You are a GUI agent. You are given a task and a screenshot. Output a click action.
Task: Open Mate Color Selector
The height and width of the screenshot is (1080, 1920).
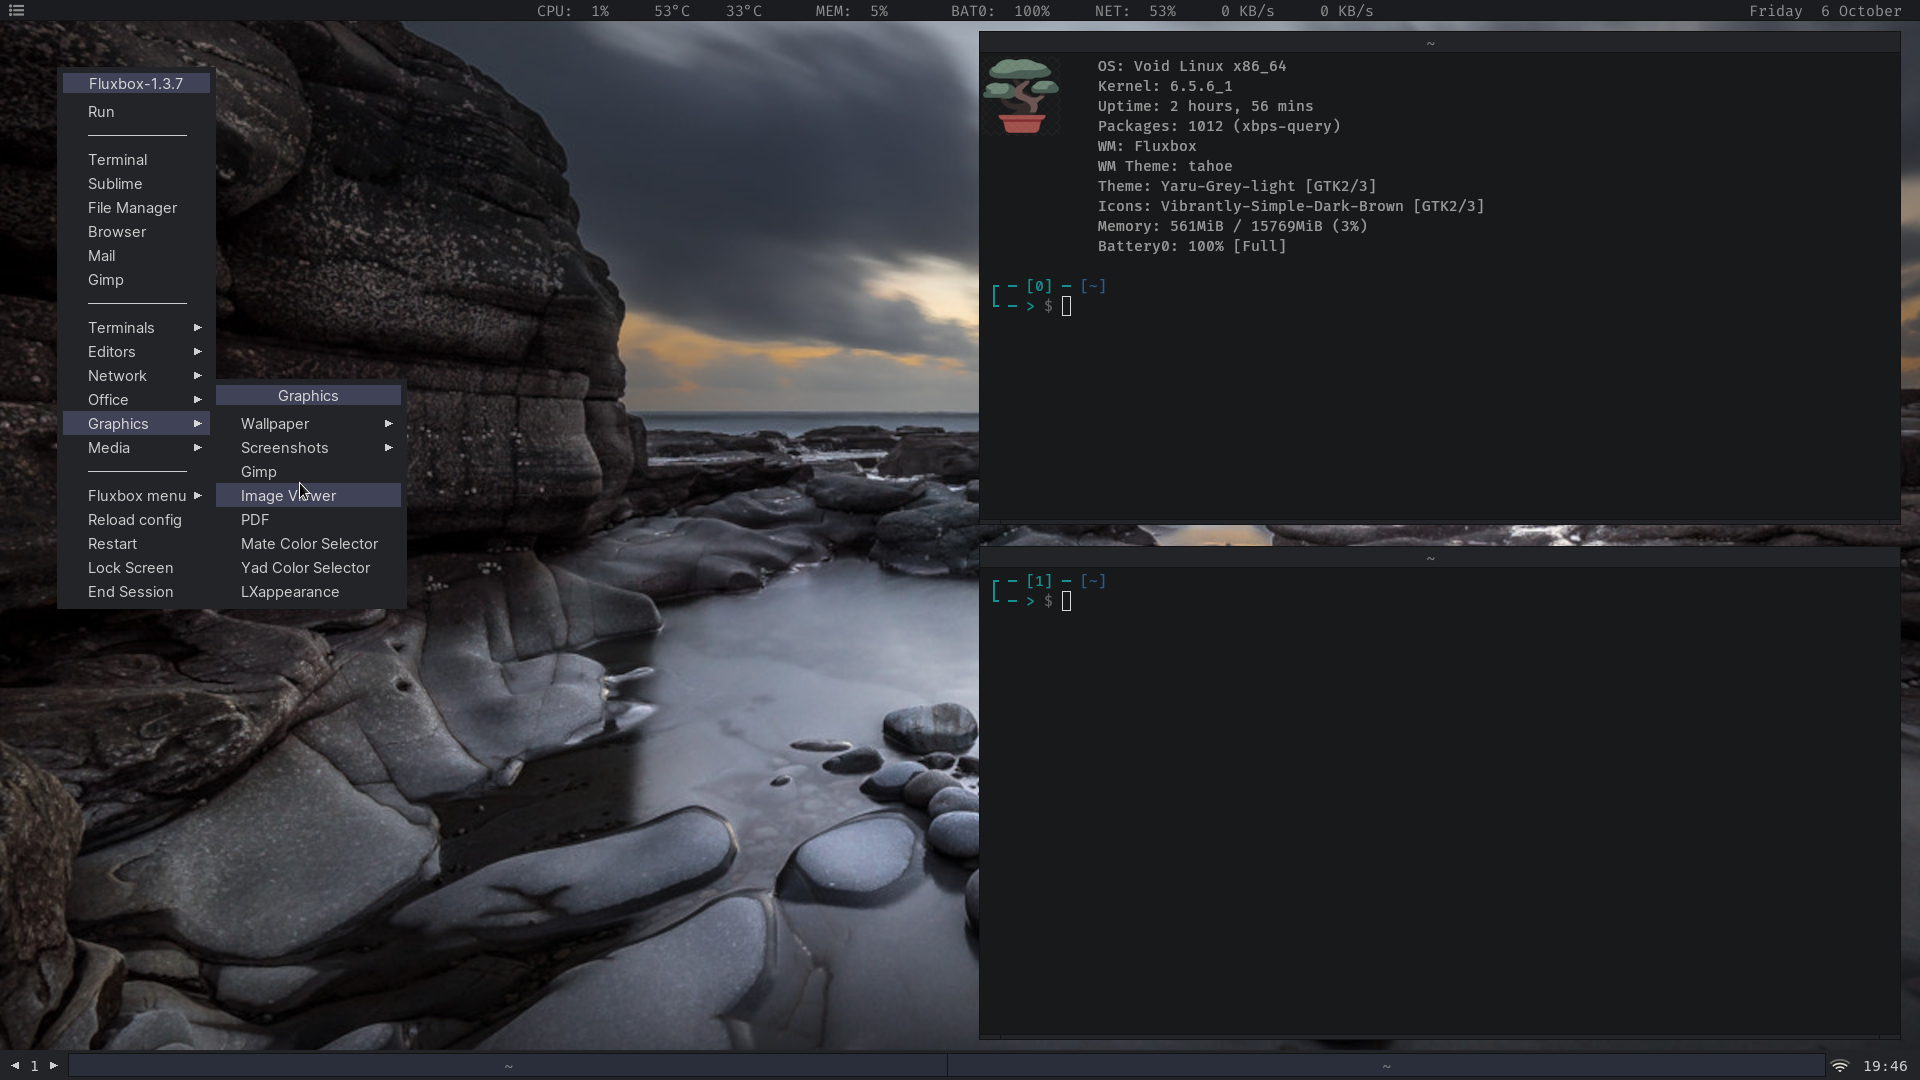point(308,544)
